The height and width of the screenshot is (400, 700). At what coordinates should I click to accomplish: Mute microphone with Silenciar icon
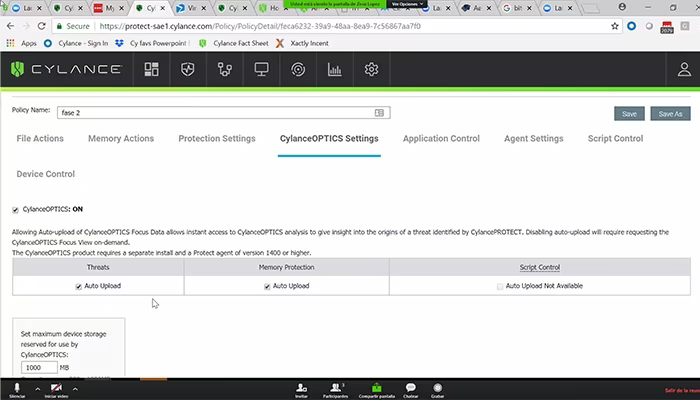pyautogui.click(x=17, y=389)
